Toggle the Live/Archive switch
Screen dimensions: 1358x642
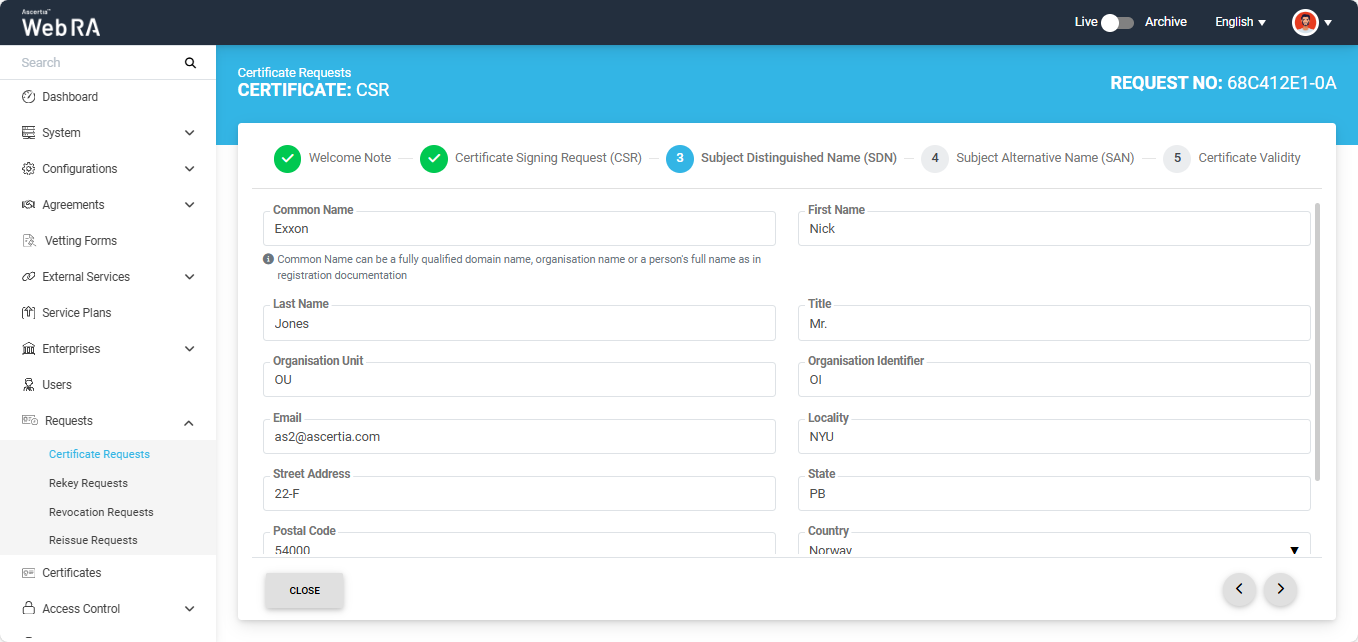(x=1117, y=22)
